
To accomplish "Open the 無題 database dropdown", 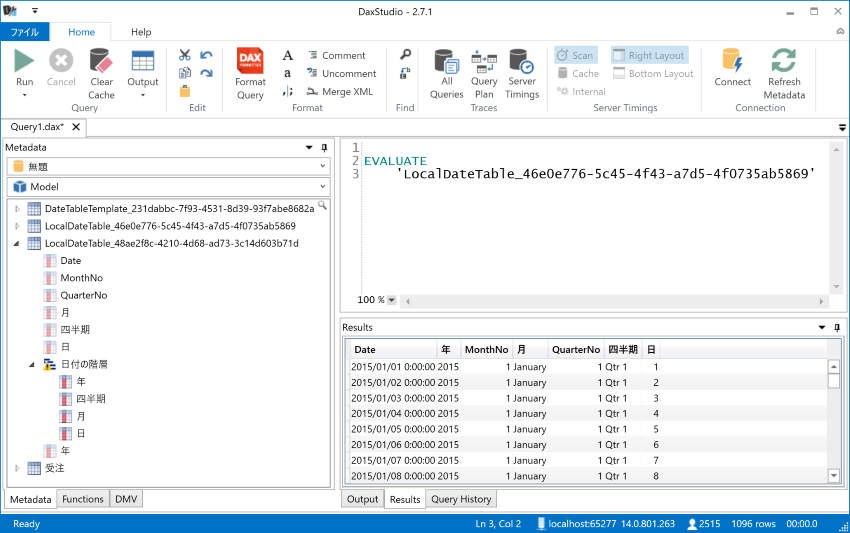I will coord(323,166).
